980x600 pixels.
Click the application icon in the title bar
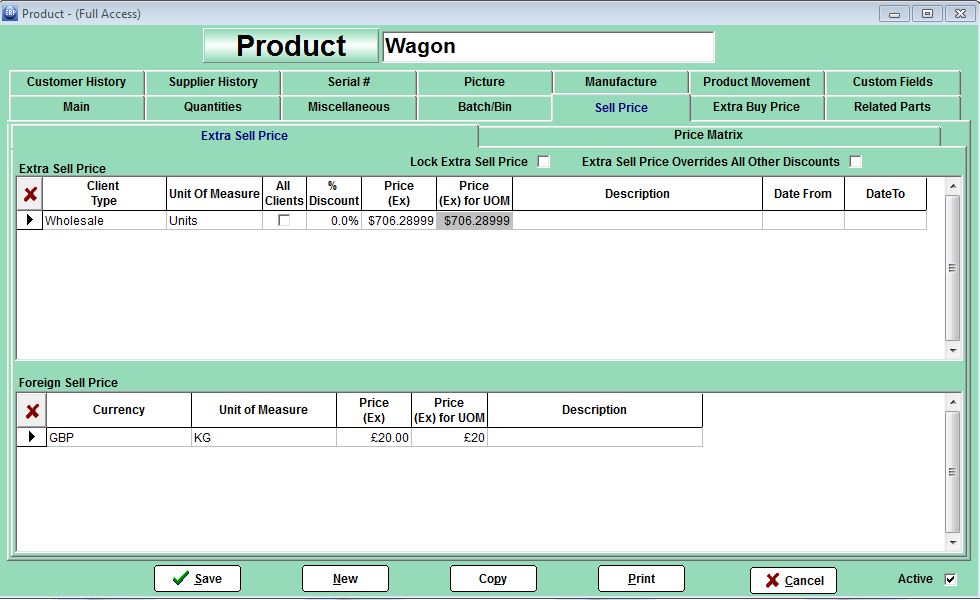pyautogui.click(x=10, y=13)
